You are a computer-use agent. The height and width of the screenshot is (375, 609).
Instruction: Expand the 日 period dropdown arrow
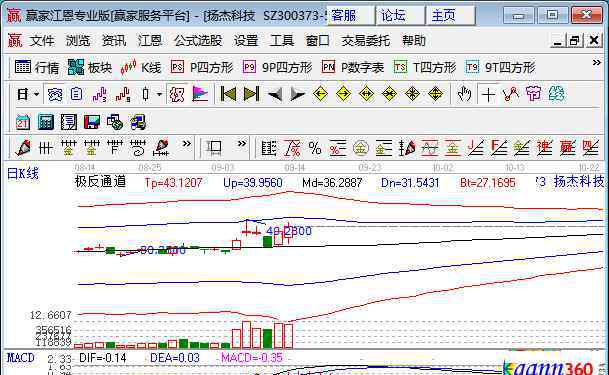37,94
